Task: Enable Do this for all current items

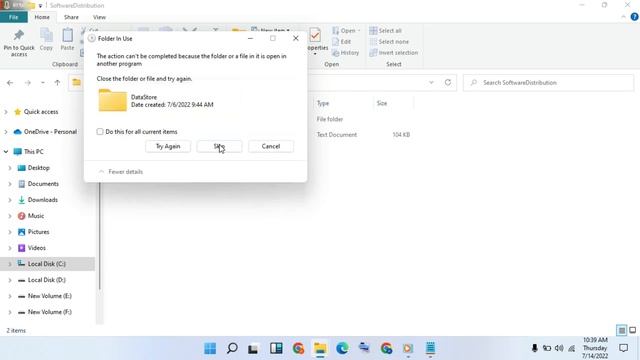Action: pyautogui.click(x=100, y=131)
